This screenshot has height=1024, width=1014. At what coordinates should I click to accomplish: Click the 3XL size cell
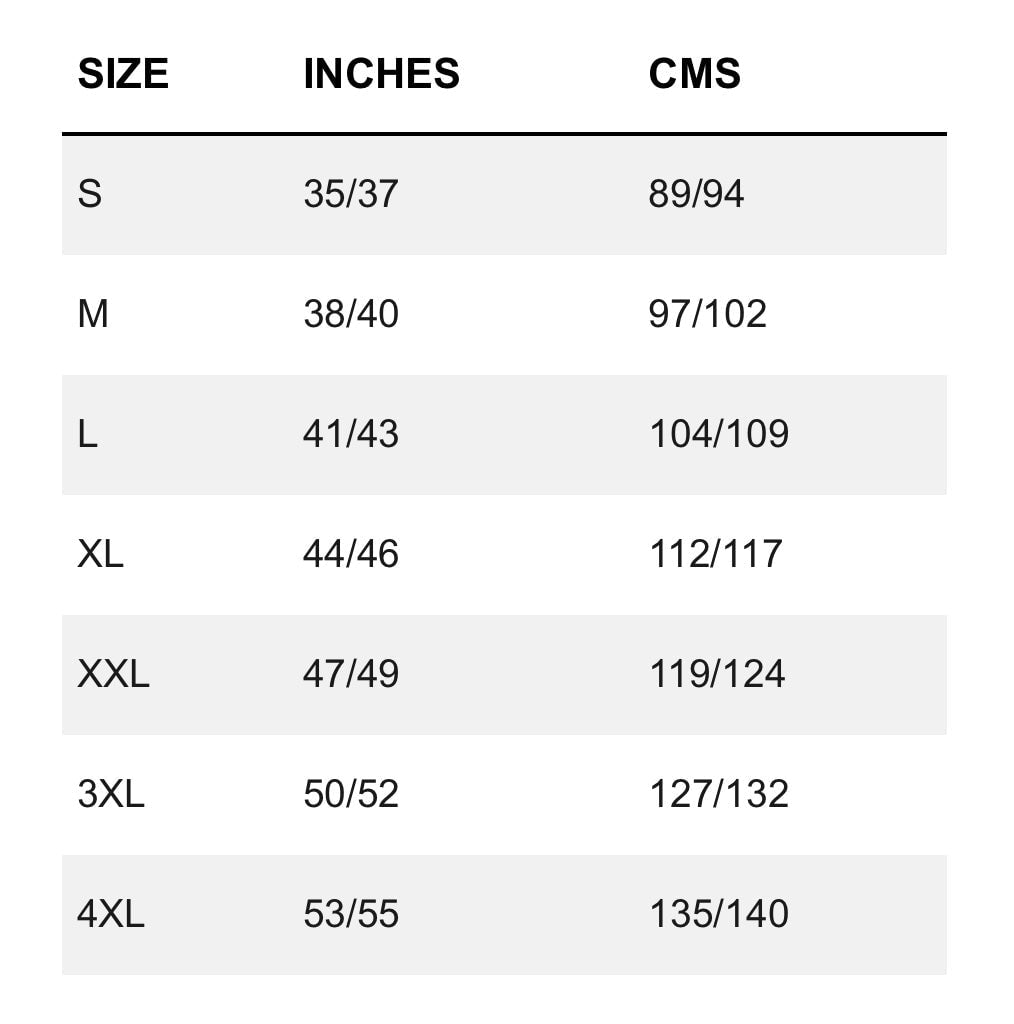(x=111, y=794)
